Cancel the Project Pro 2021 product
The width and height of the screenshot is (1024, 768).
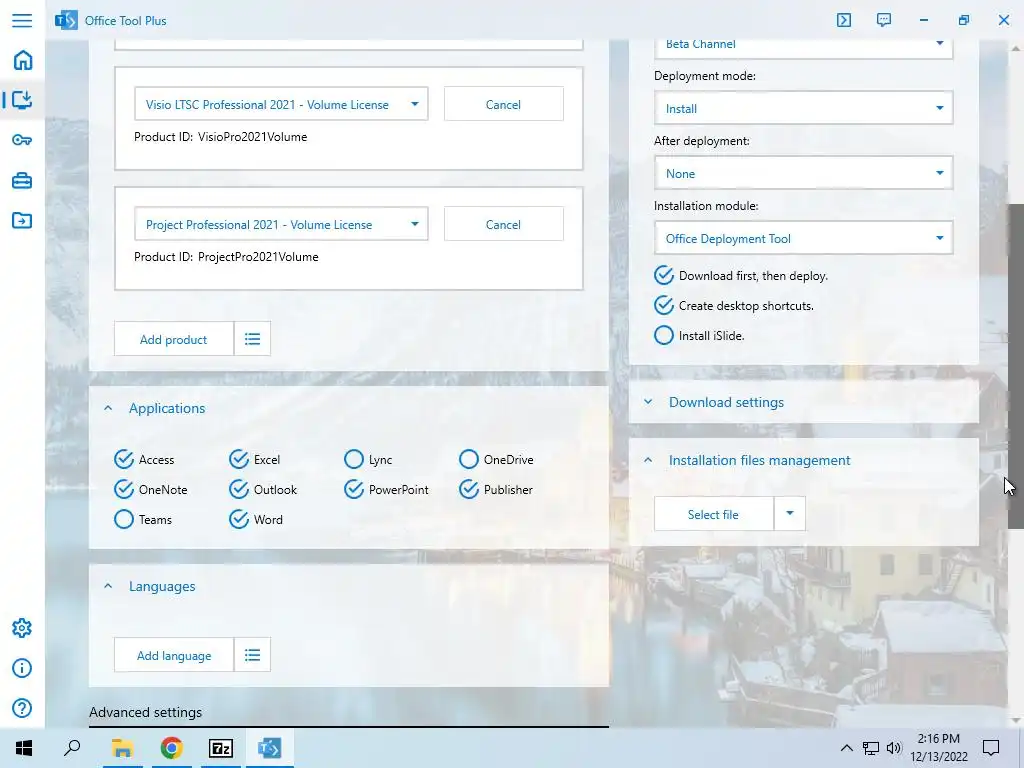click(504, 224)
